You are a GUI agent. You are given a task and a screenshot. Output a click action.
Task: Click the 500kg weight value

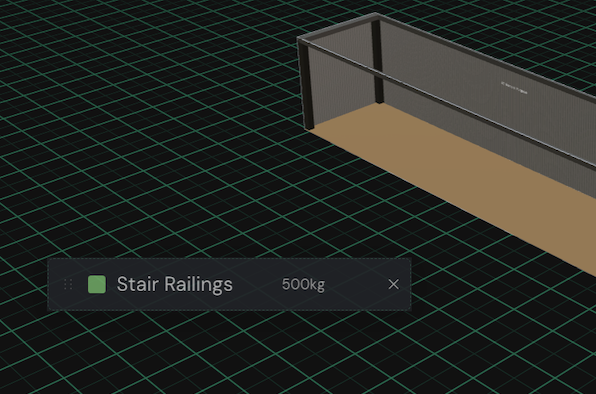point(303,284)
